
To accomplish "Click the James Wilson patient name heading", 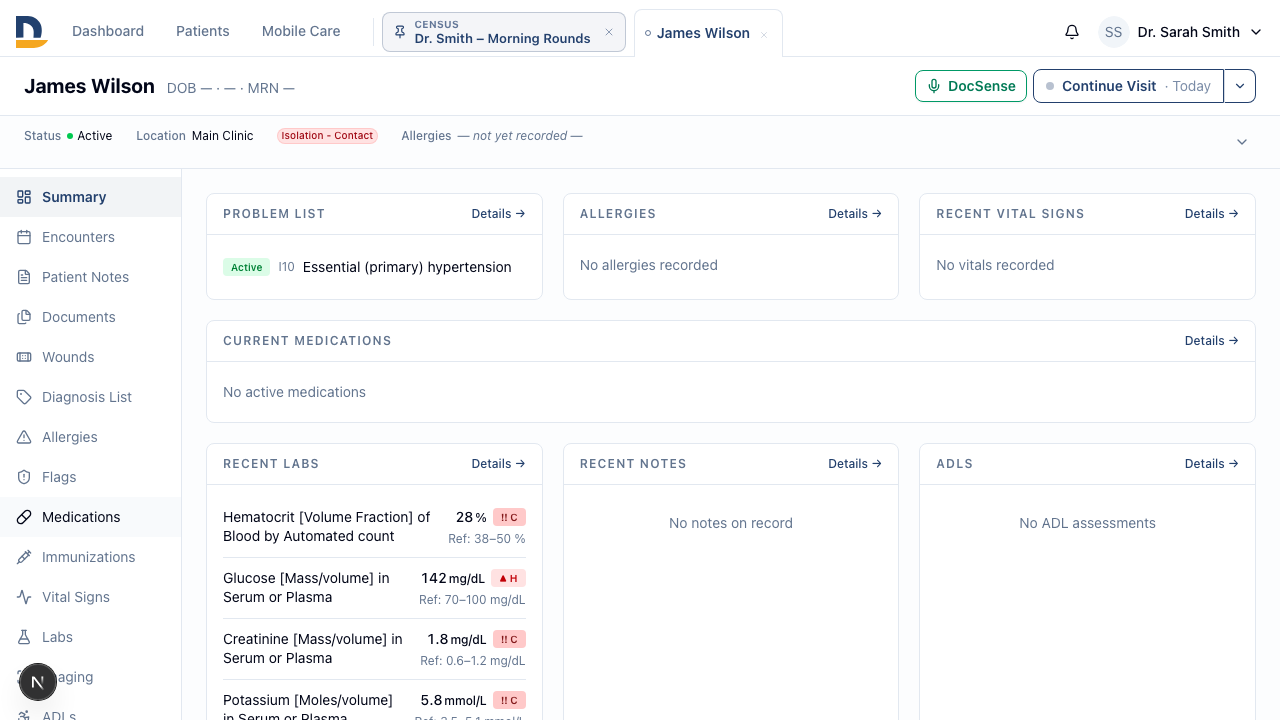I will point(89,86).
